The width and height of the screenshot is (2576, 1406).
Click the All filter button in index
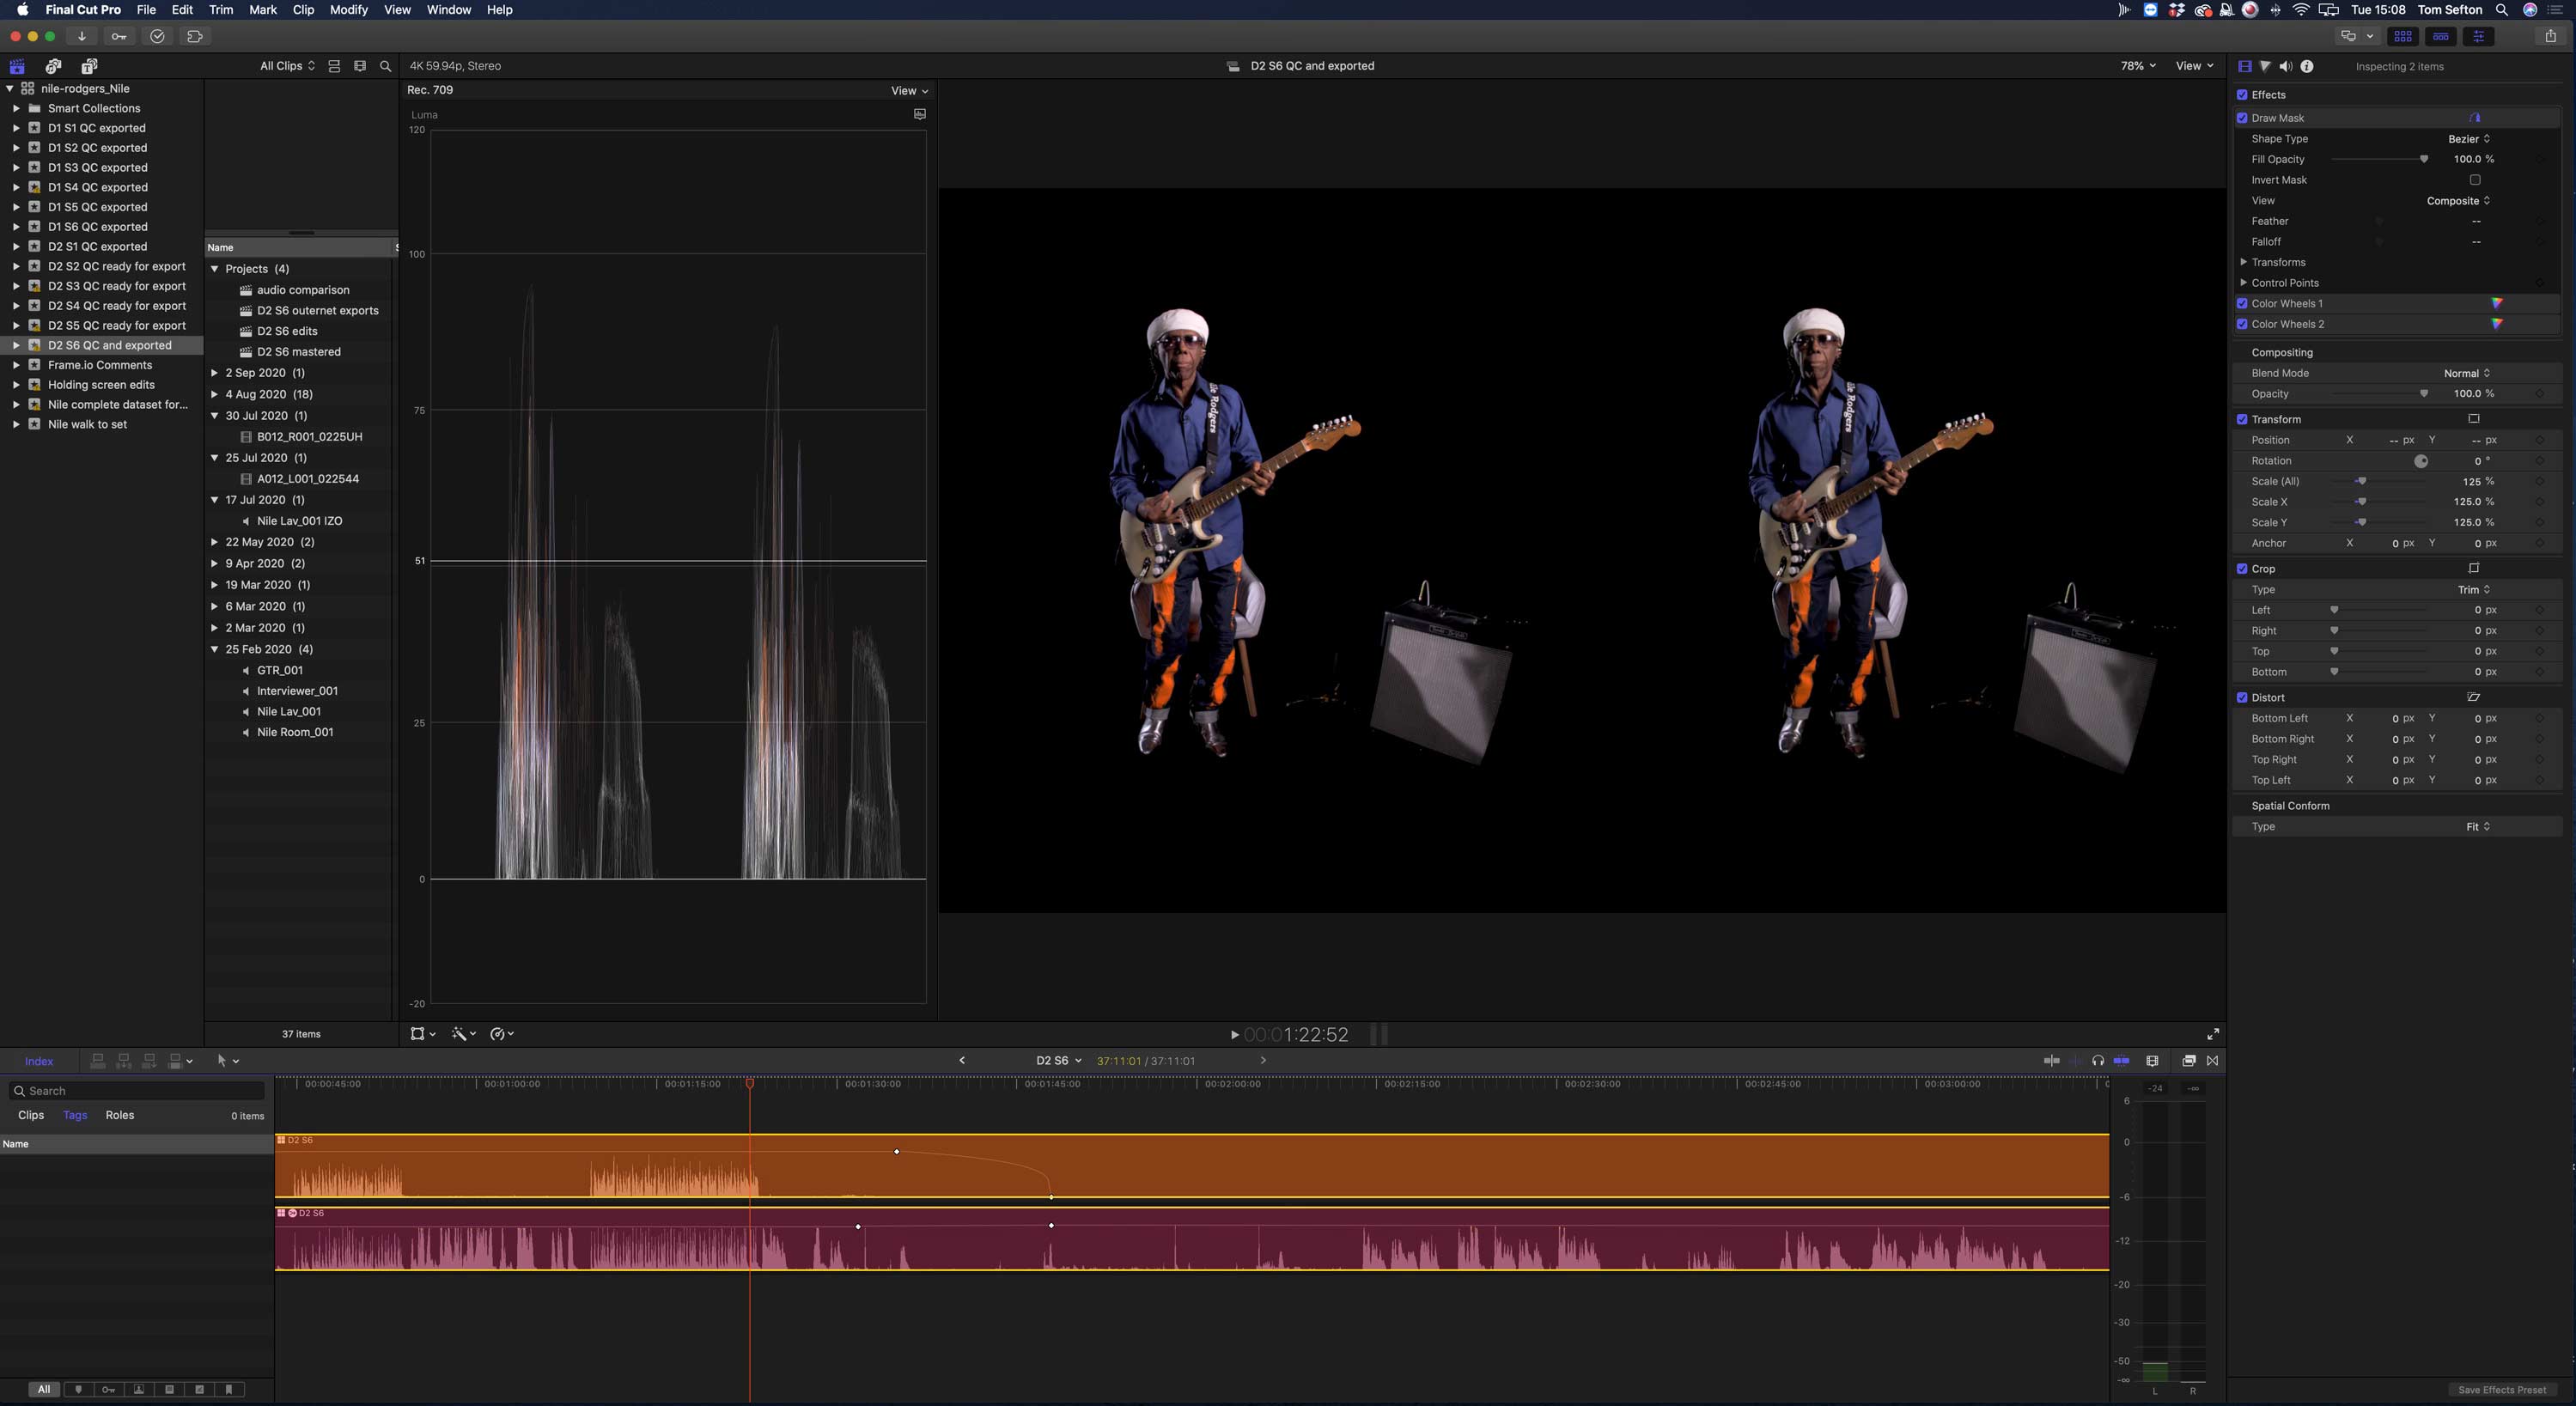[43, 1389]
